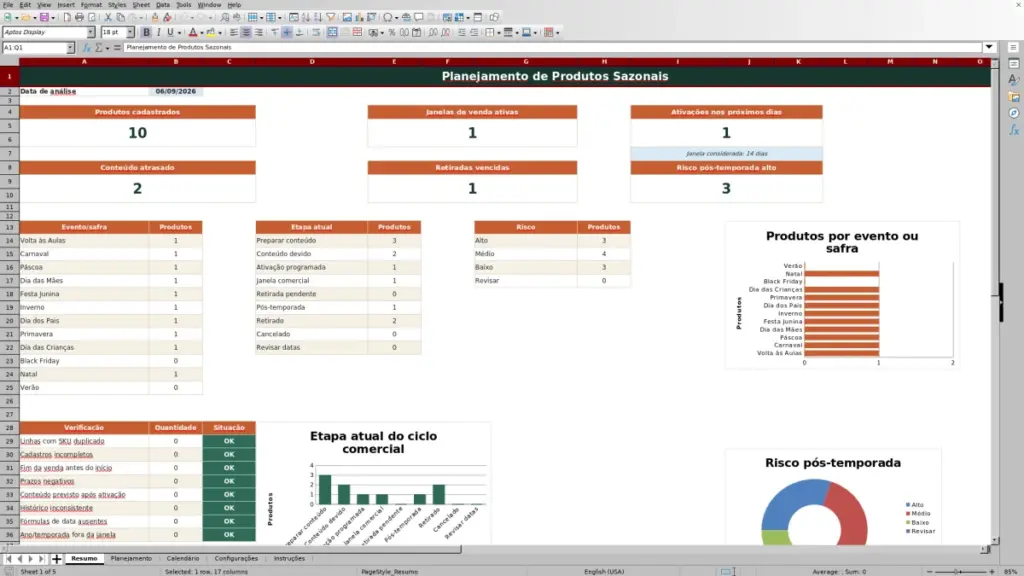Insert a chart using the chart icon
This screenshot has width=1024, height=576.
pyautogui.click(x=359, y=18)
